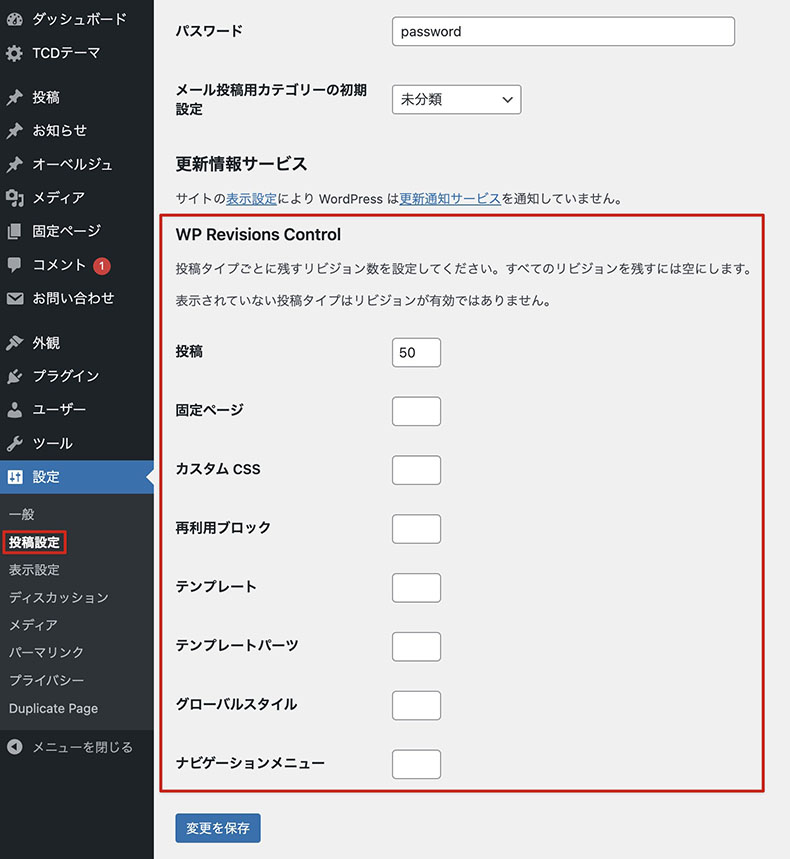Click the 変更を保存 button
The width and height of the screenshot is (790, 859).
[x=218, y=828]
